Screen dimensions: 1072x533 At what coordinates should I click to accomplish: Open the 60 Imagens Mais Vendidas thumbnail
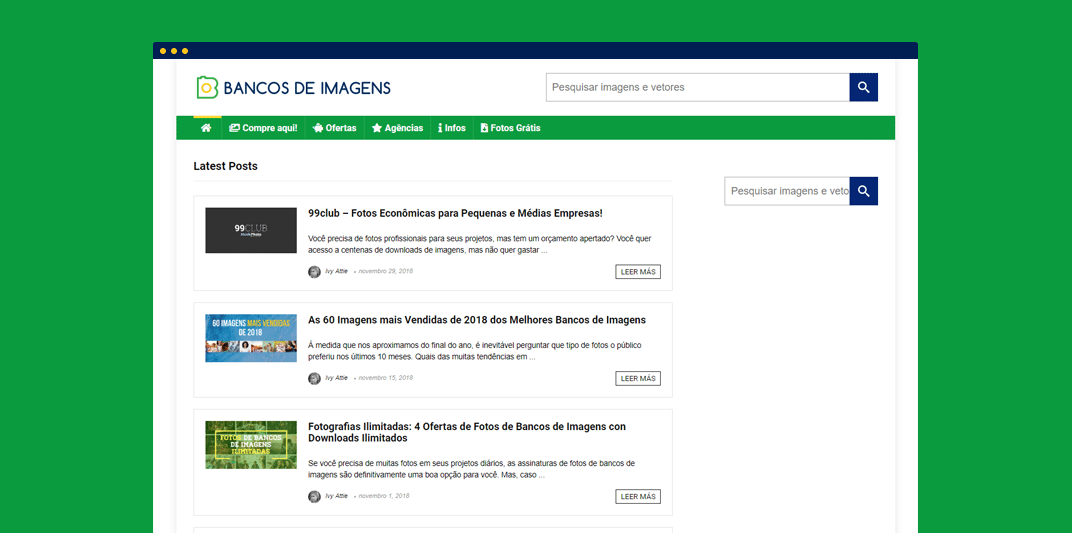(251, 338)
